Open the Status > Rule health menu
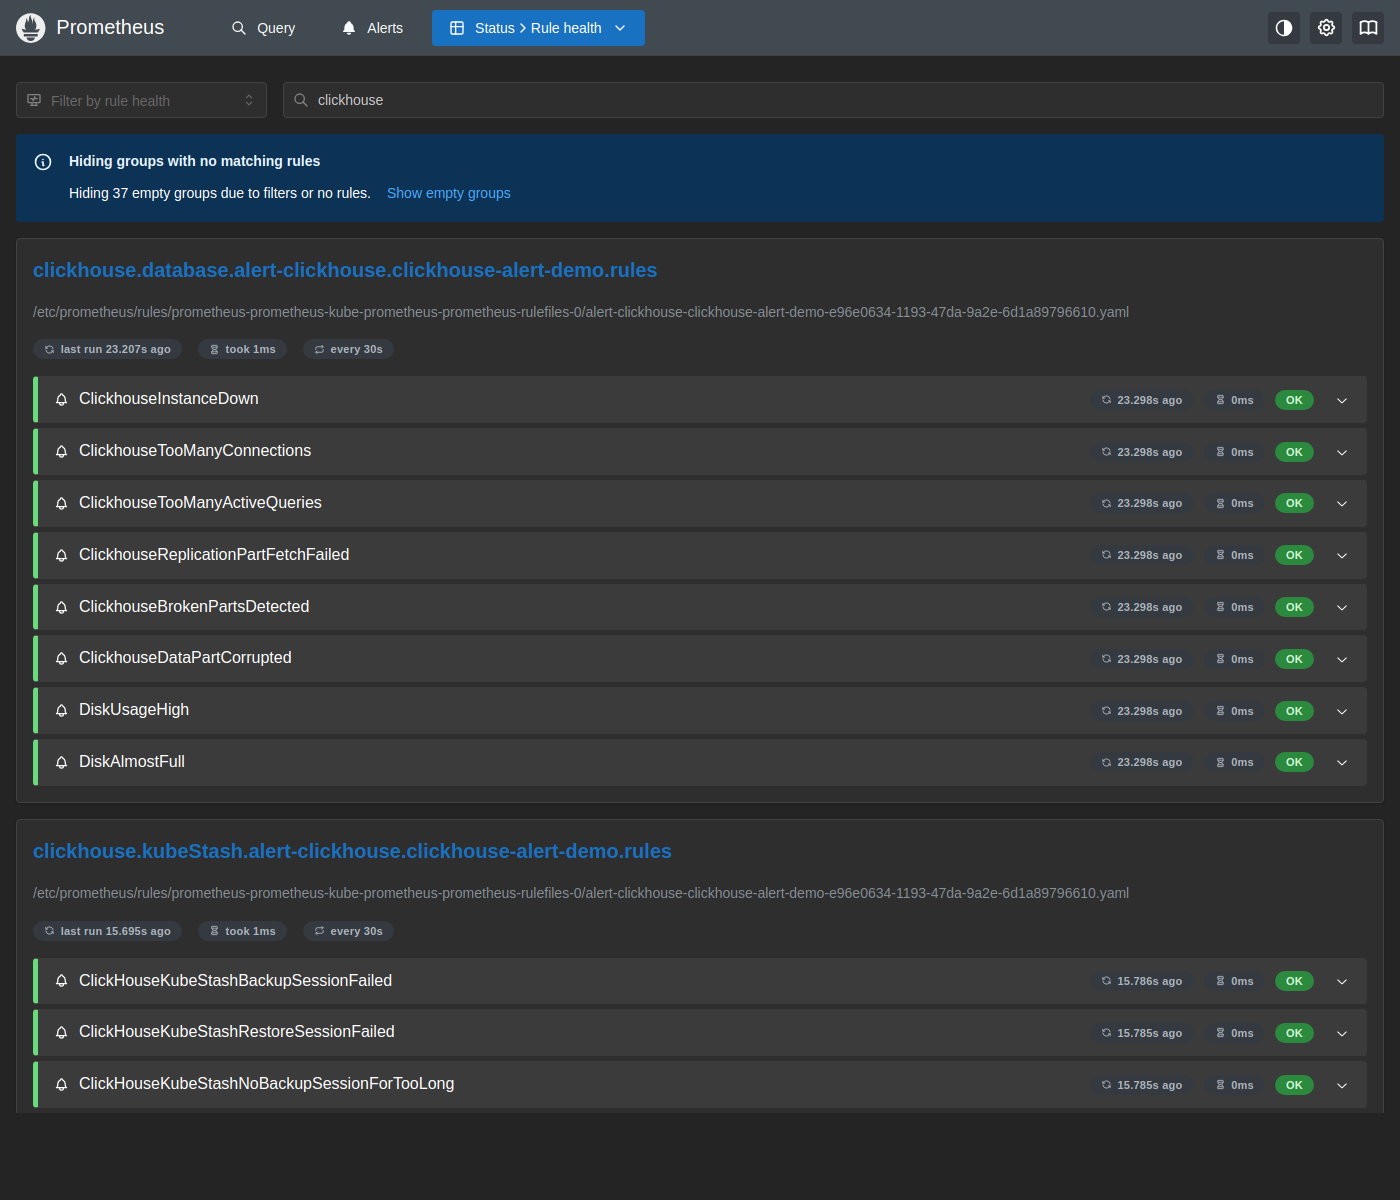1400x1200 pixels. 538,28
